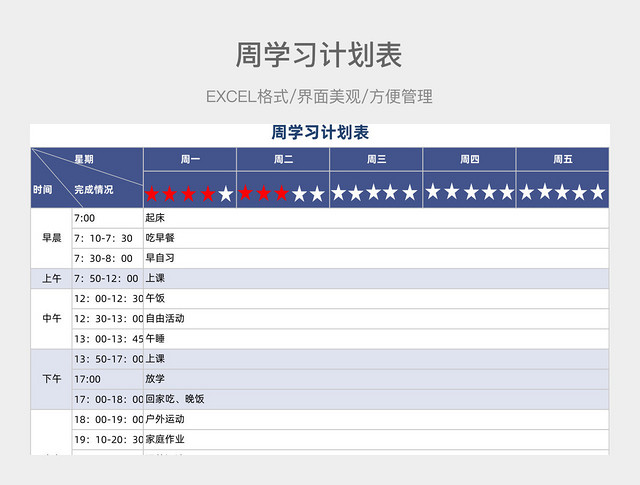Screen dimensions: 640x485
Task: Select the 周四 header cell
Action: tap(469, 159)
